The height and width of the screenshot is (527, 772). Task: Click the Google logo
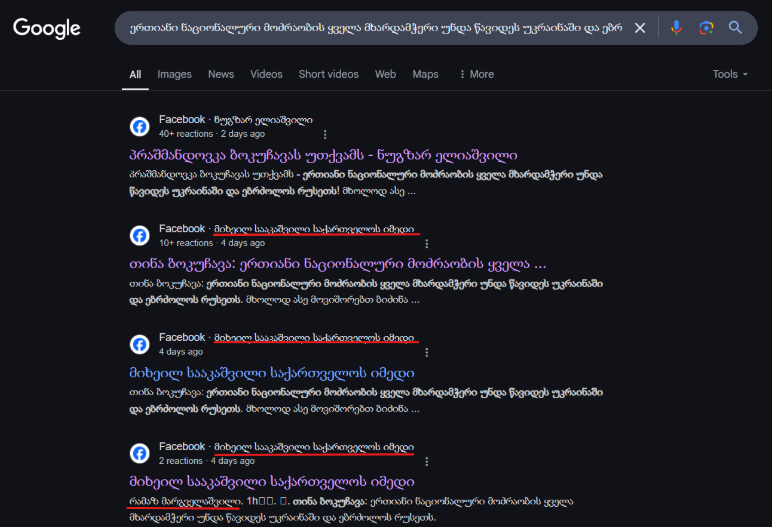[47, 29]
